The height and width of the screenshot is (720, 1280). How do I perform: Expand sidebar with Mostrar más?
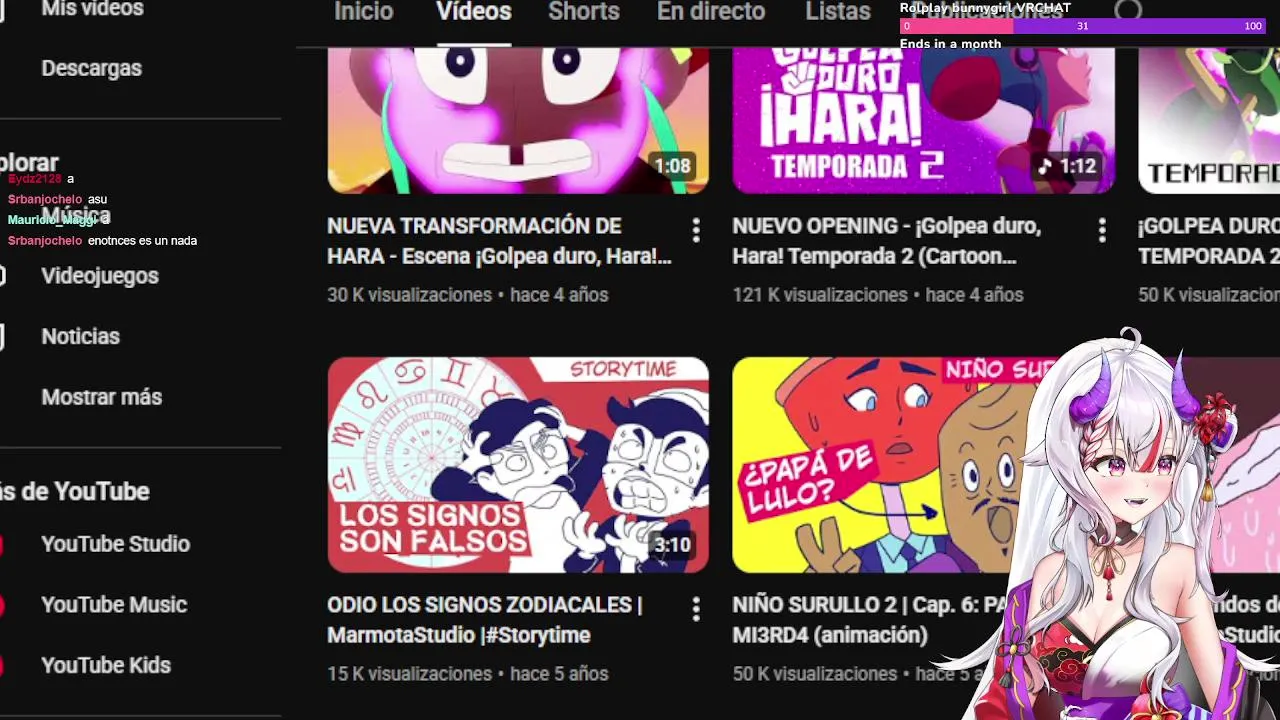(101, 397)
